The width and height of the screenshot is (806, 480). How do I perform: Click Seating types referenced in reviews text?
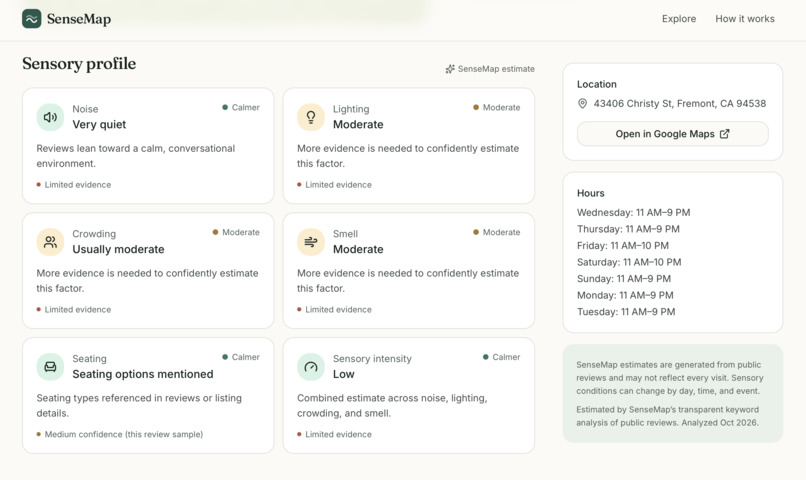coord(139,405)
